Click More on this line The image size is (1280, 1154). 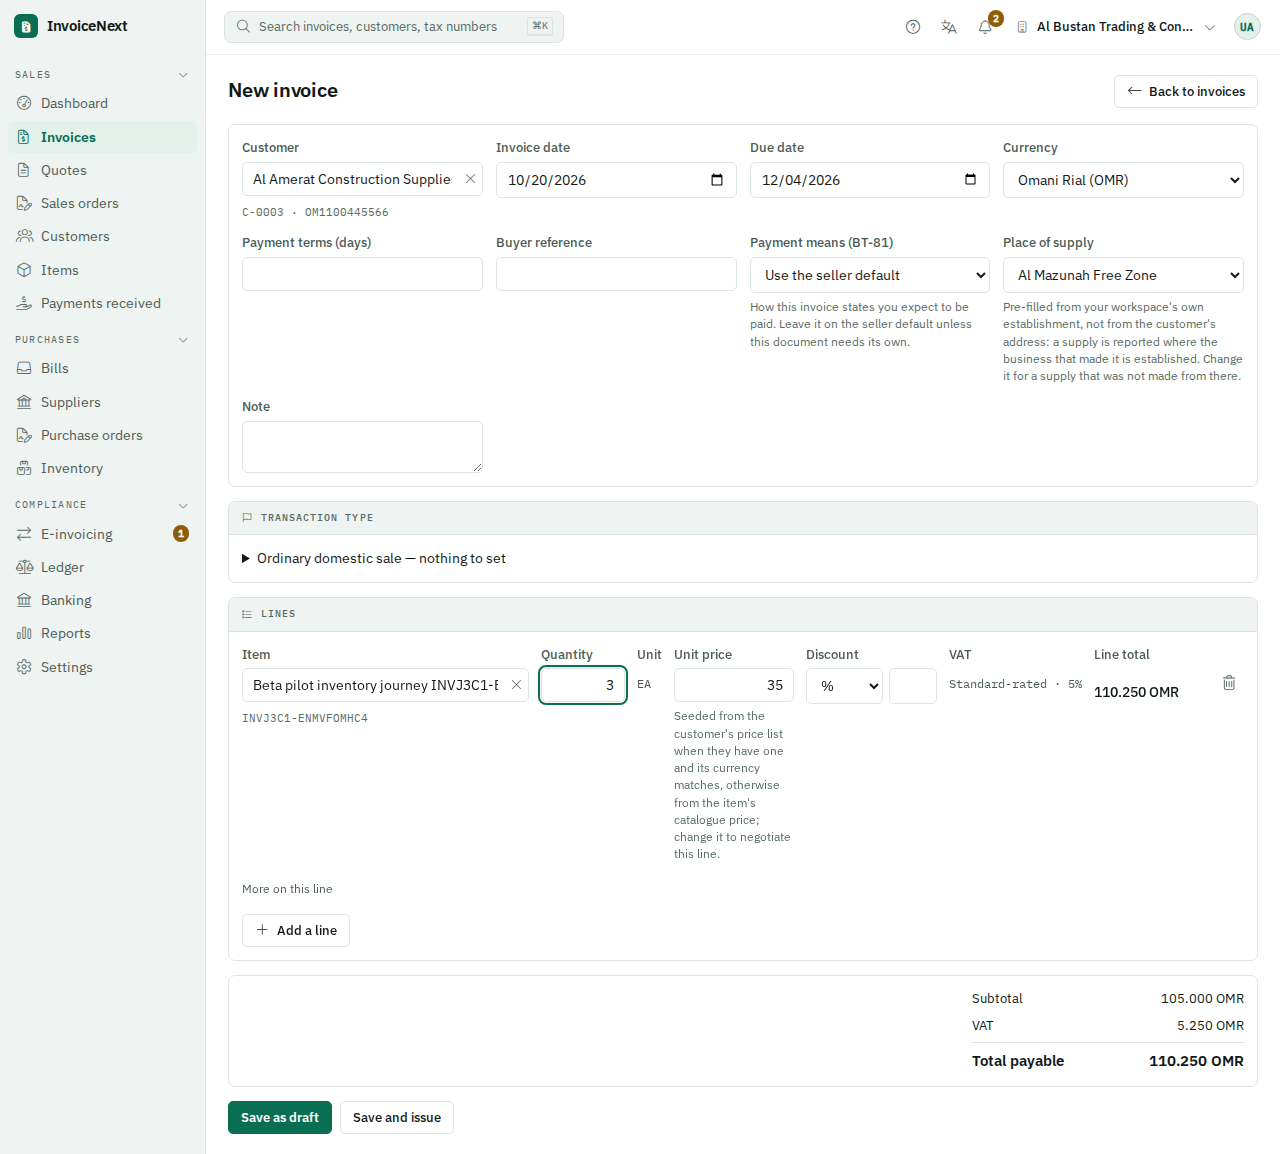[287, 889]
